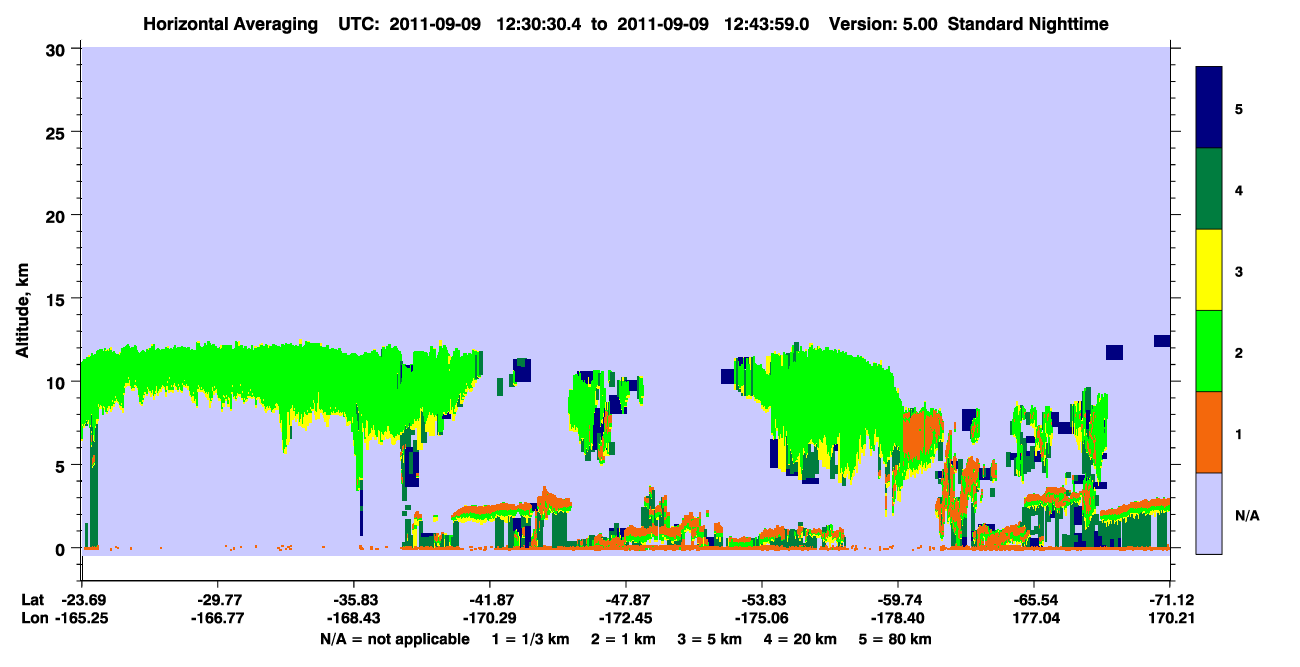The width and height of the screenshot is (1300, 667).
Task: Click latitude value '-59.74'
Action: pos(898,600)
